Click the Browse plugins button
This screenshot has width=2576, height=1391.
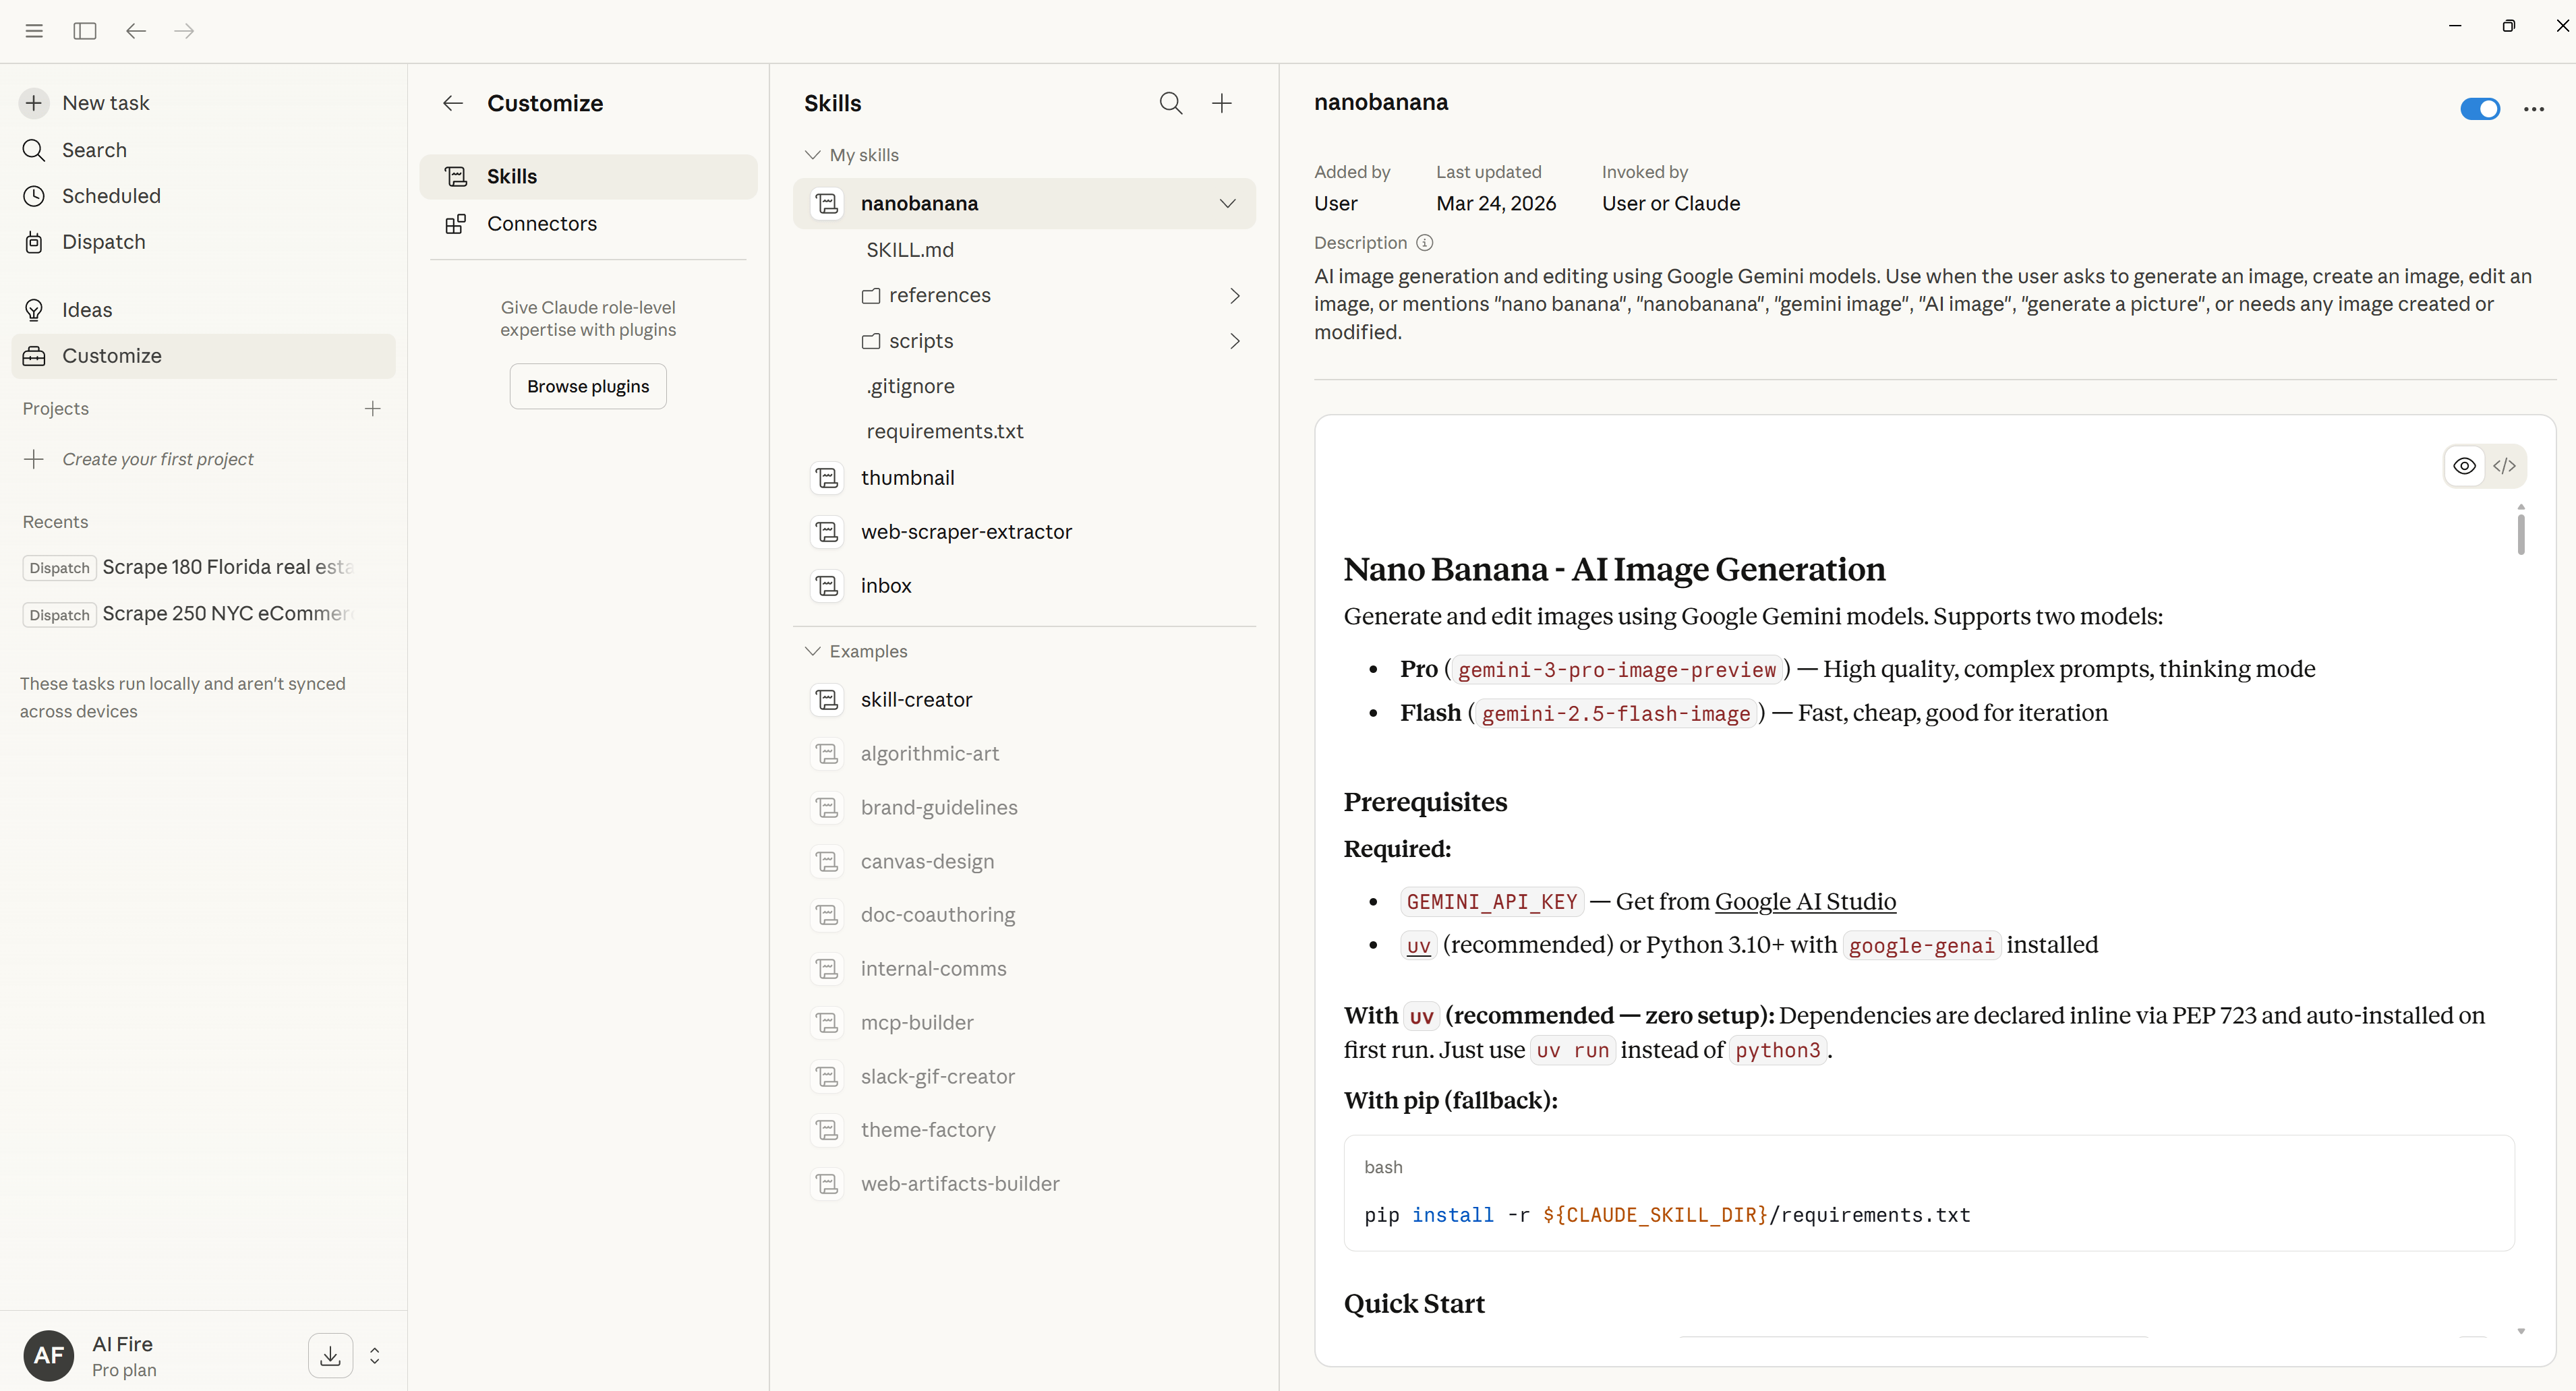[x=588, y=386]
